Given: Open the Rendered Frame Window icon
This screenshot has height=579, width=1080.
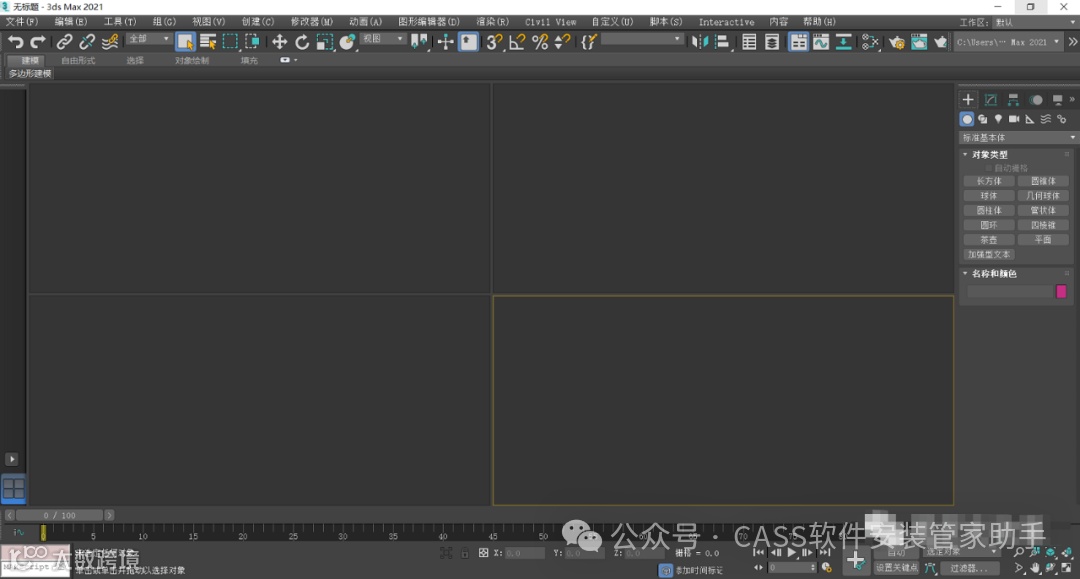Looking at the screenshot, I should (919, 42).
